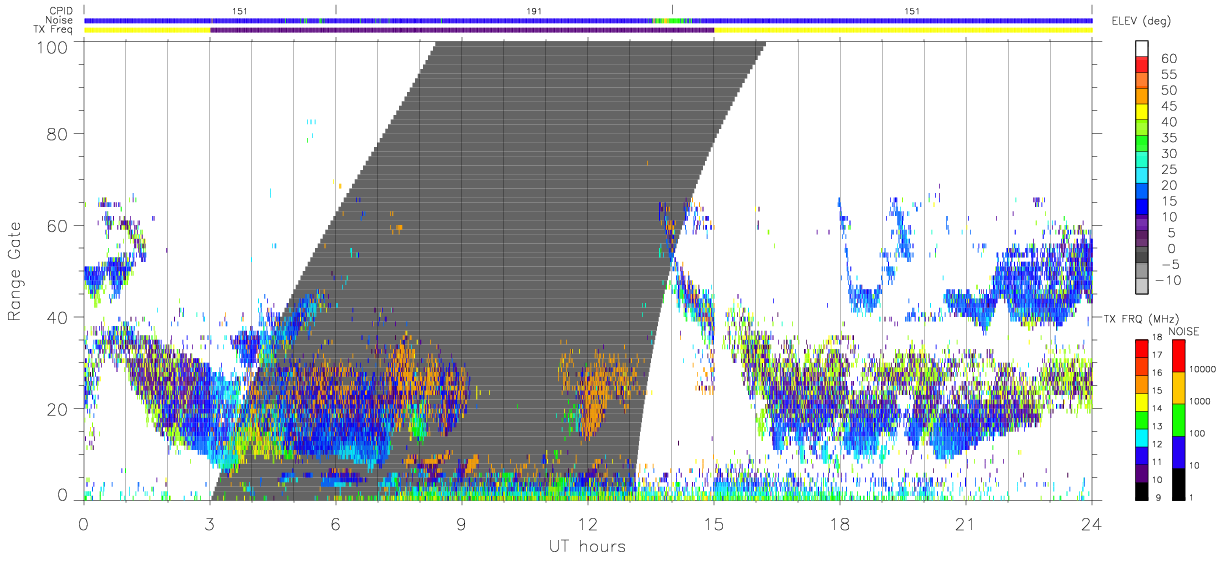The width and height of the screenshot is (1228, 567).
Task: Click the UT hours axis title
Action: pyautogui.click(x=586, y=547)
